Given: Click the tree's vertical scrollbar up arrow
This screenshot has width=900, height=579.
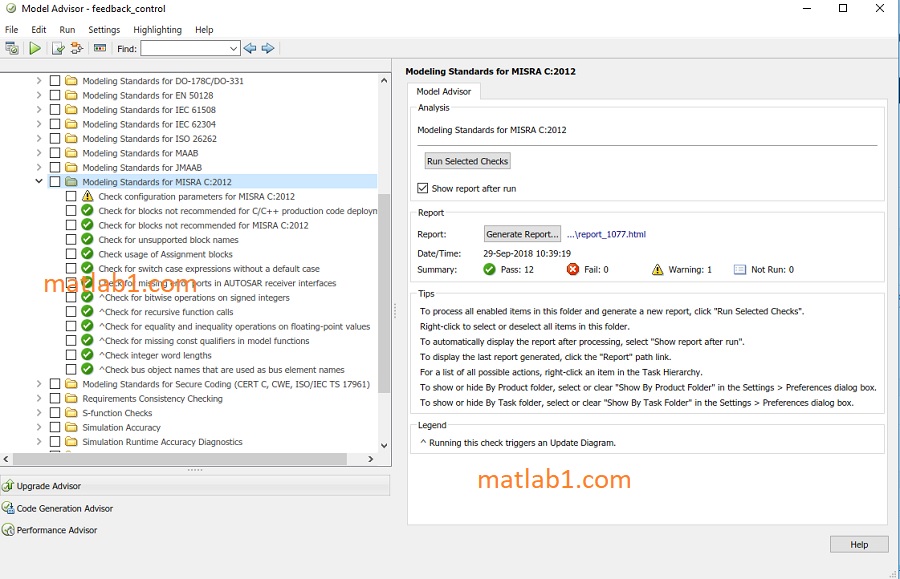Looking at the screenshot, I should 384,81.
